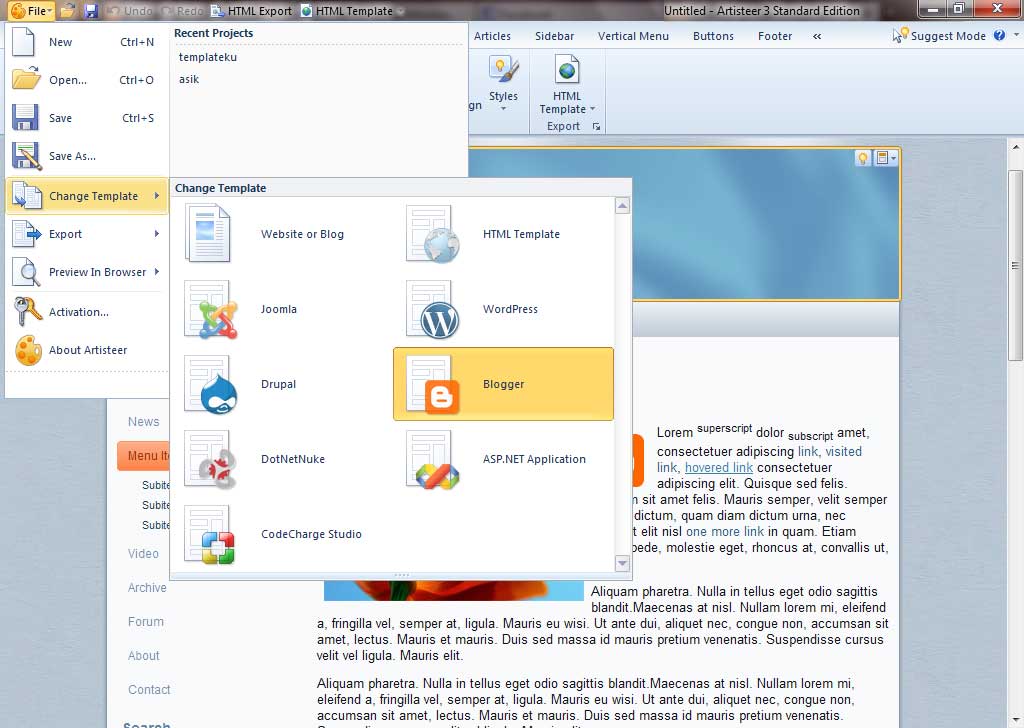The image size is (1024, 728).
Task: Click template list scroll up arrow
Action: coord(622,206)
